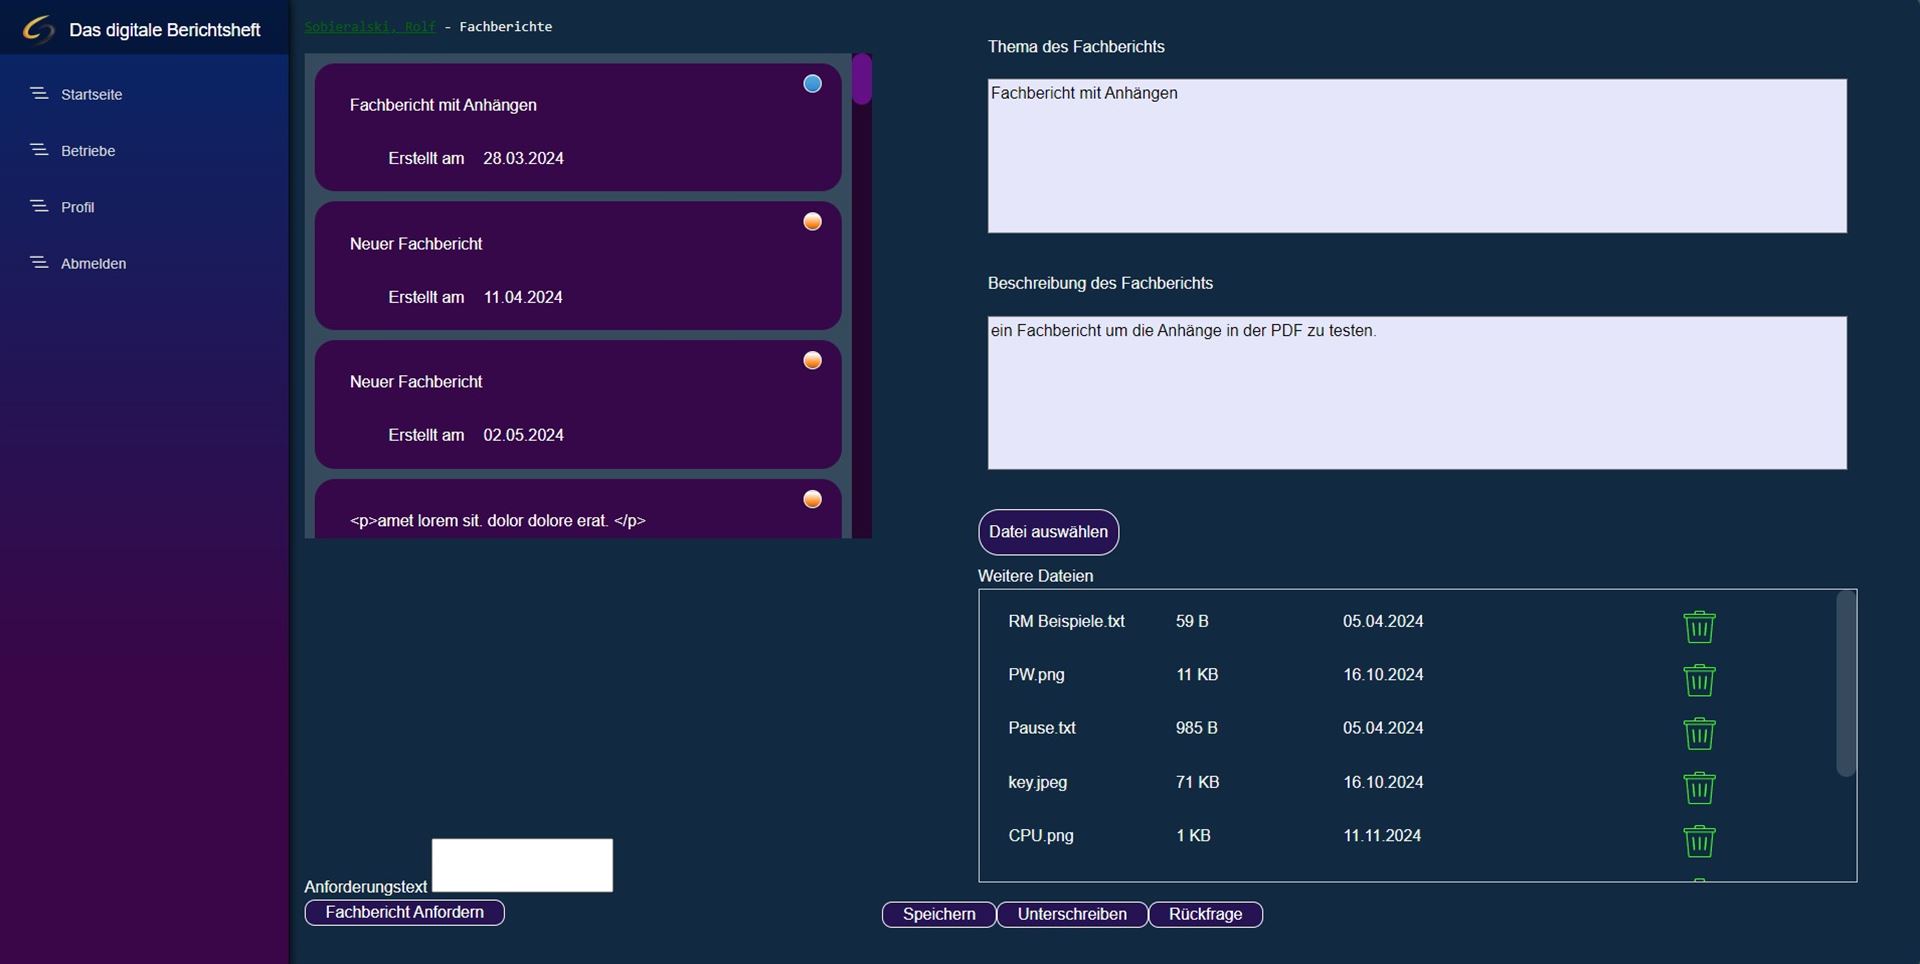Click the 985 B file size
The width and height of the screenshot is (1920, 964).
[x=1197, y=728]
